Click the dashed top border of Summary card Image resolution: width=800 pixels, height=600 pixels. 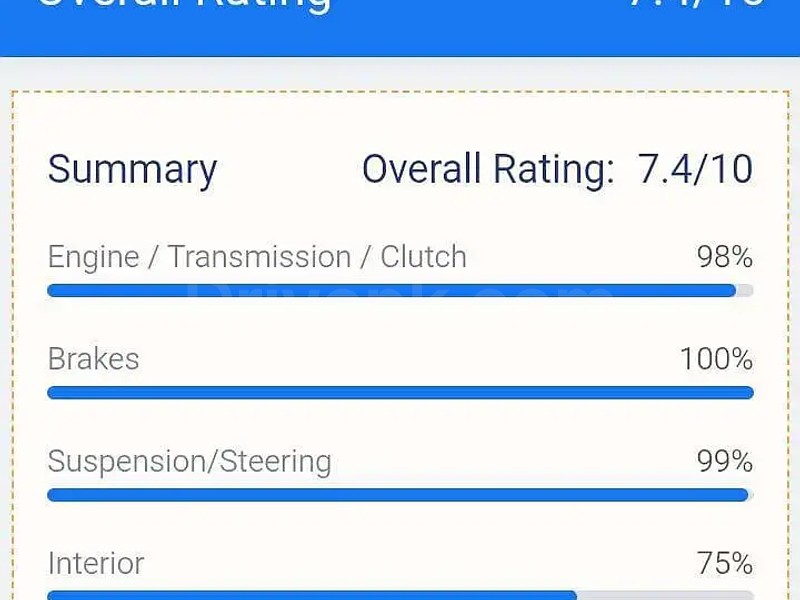pos(400,93)
